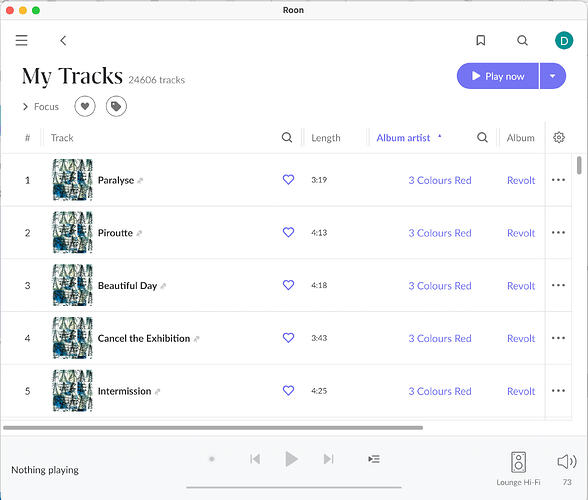
Task: Toggle the favorites filter heart button
Action: pyautogui.click(x=85, y=107)
